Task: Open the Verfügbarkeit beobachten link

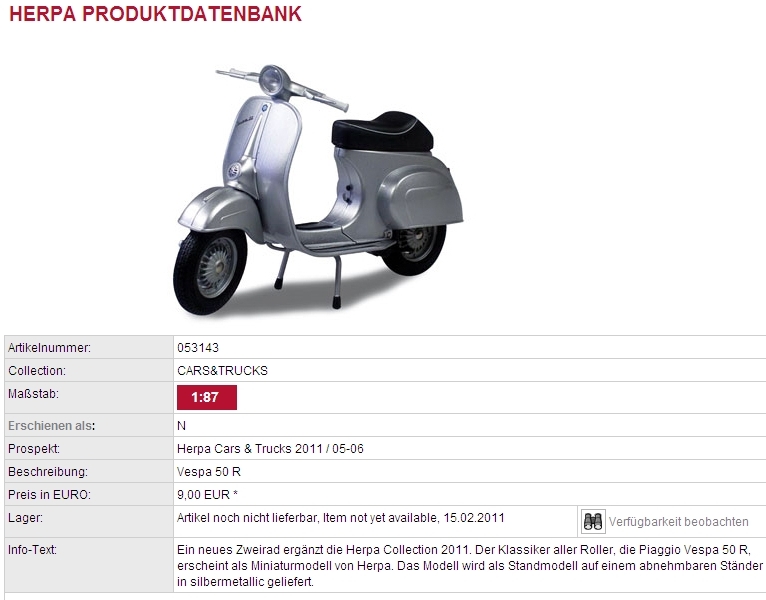Action: (679, 522)
